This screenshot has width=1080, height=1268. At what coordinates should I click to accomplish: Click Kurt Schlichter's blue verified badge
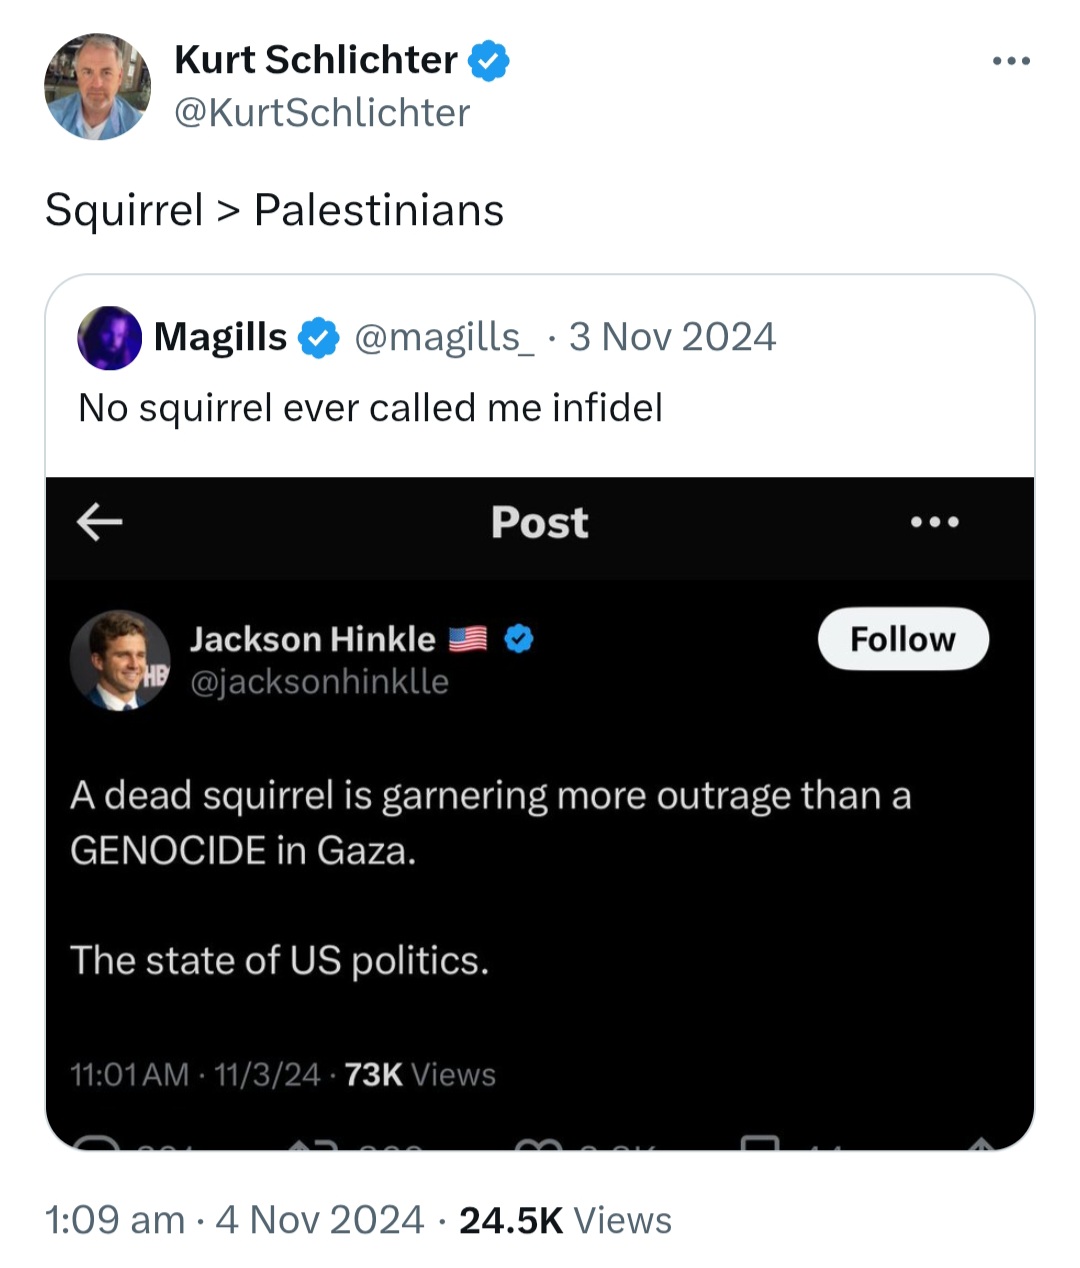[489, 61]
